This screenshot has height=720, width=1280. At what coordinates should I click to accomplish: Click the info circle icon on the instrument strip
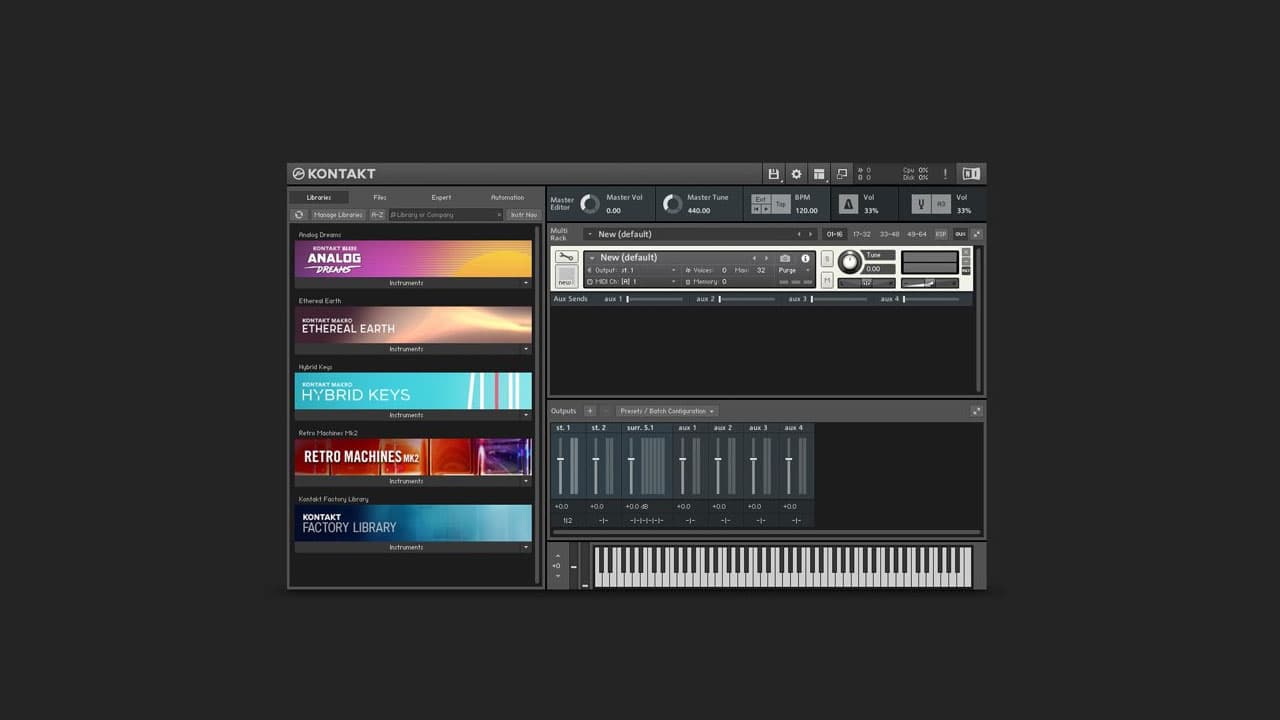click(806, 257)
